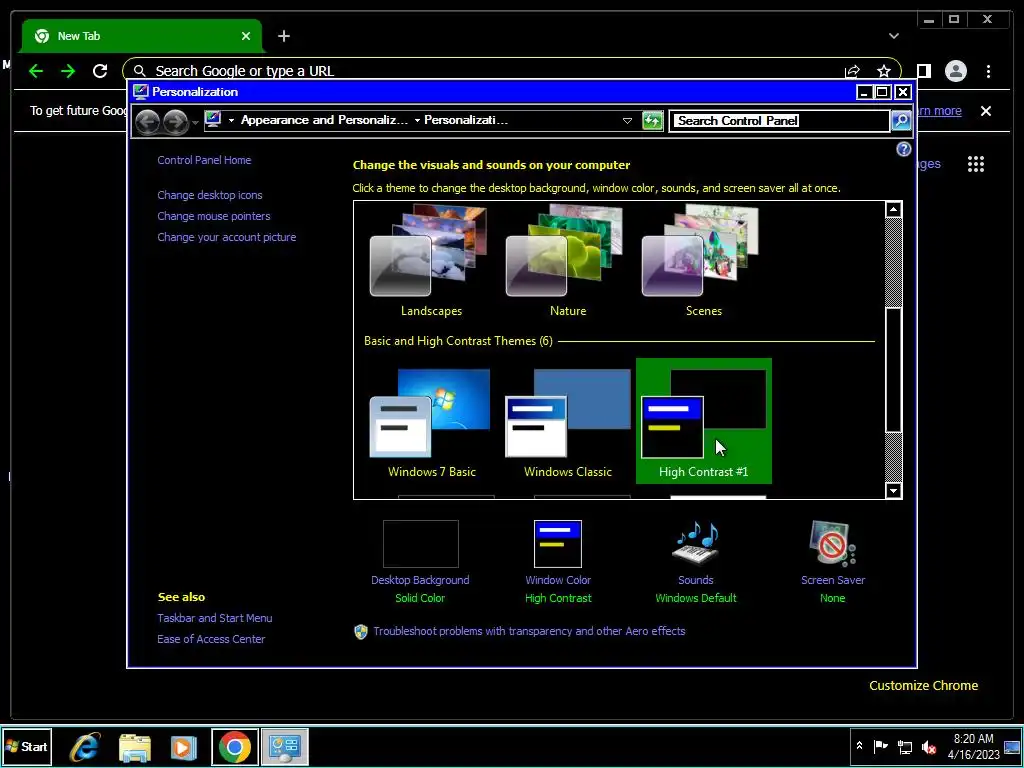Screen dimensions: 1024x768
Task: Click the Control Panel search magnifier button
Action: coord(901,121)
